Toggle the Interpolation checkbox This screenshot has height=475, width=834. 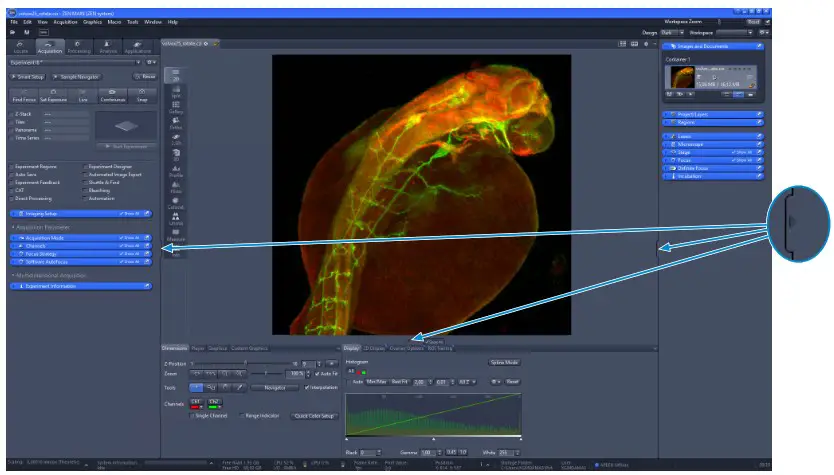[x=306, y=388]
